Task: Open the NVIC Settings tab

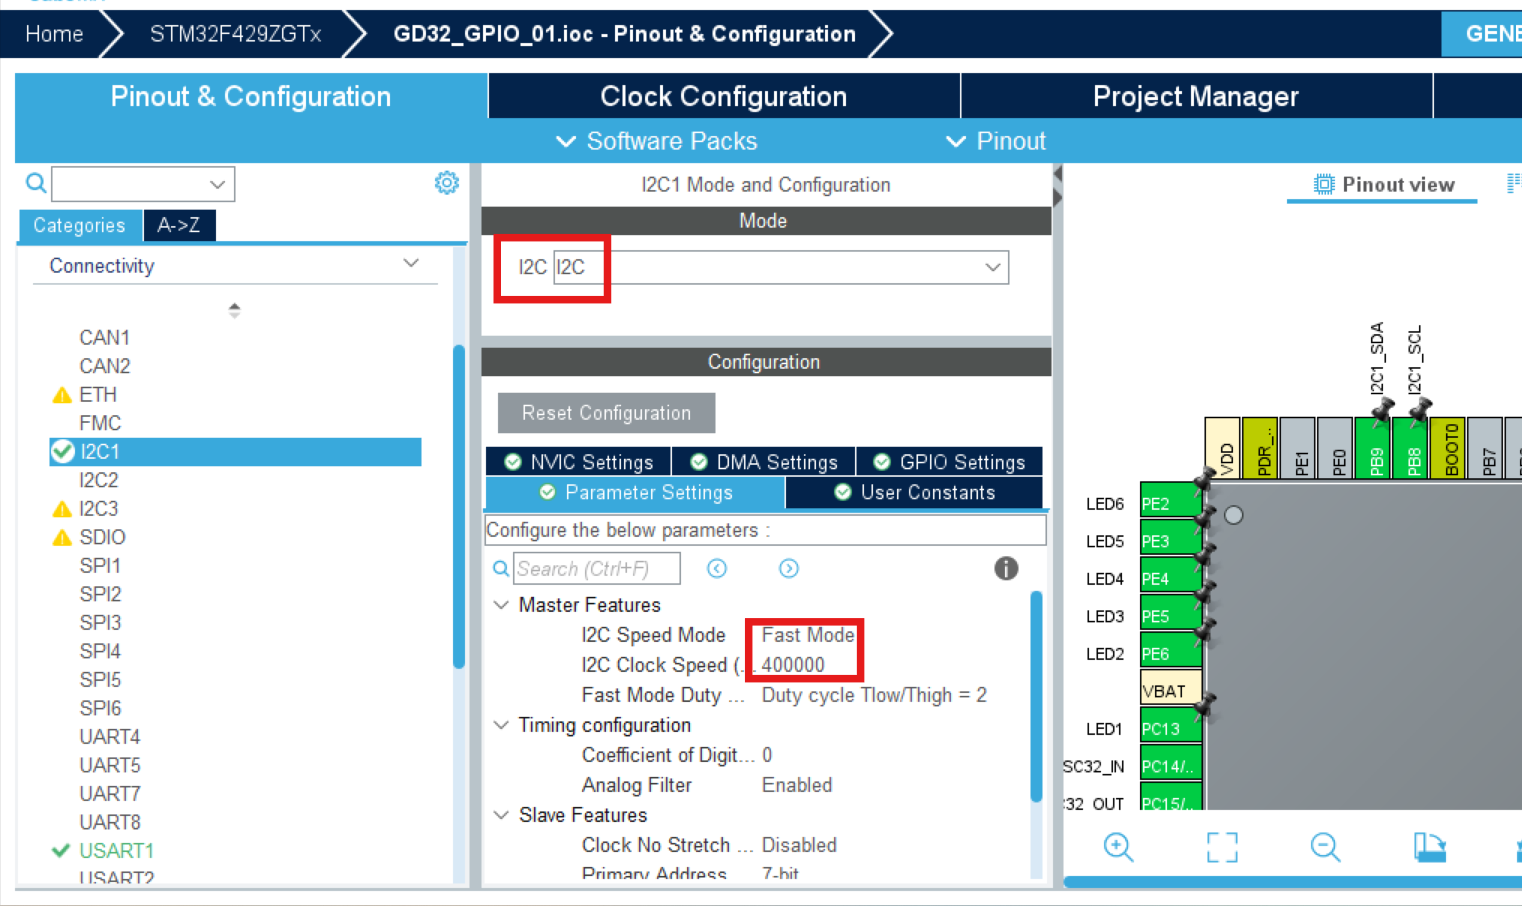Action: point(579,461)
